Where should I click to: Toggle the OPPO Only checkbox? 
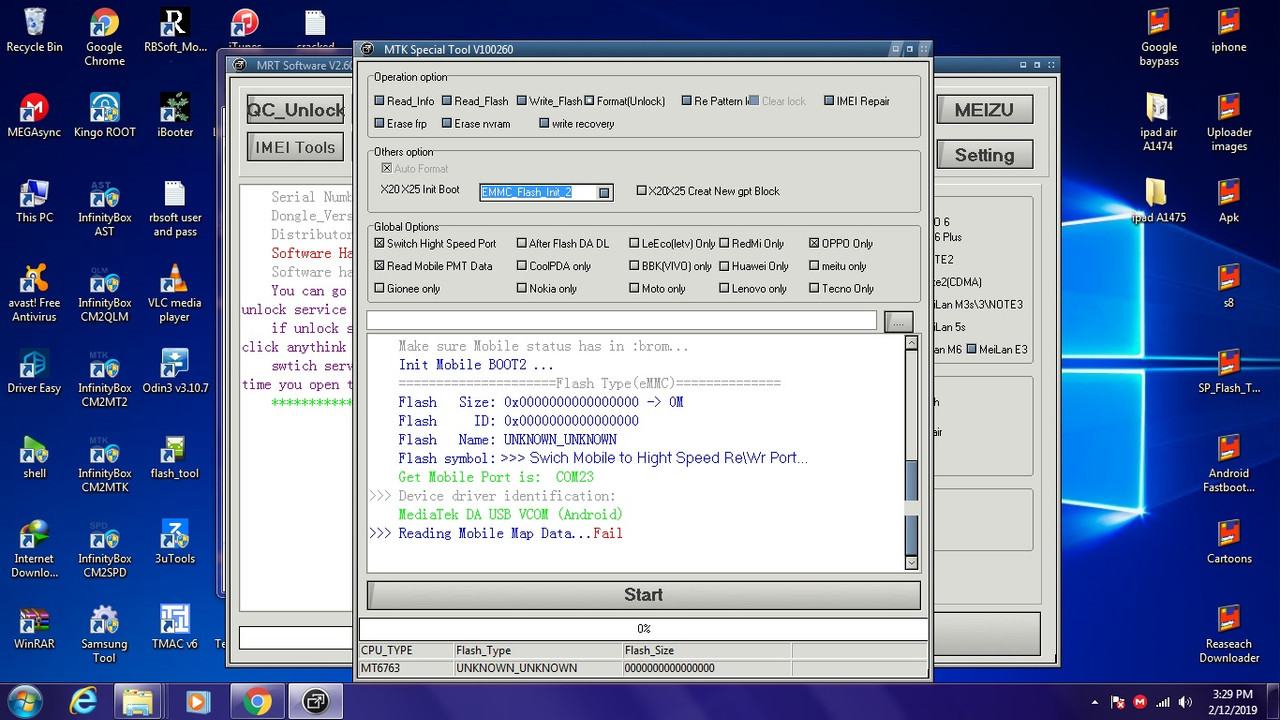pyautogui.click(x=814, y=243)
